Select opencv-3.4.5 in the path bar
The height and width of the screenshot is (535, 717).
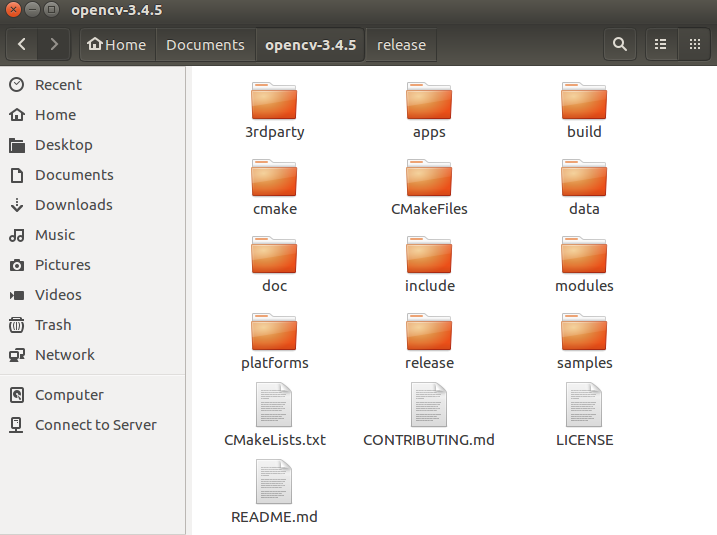click(x=310, y=44)
